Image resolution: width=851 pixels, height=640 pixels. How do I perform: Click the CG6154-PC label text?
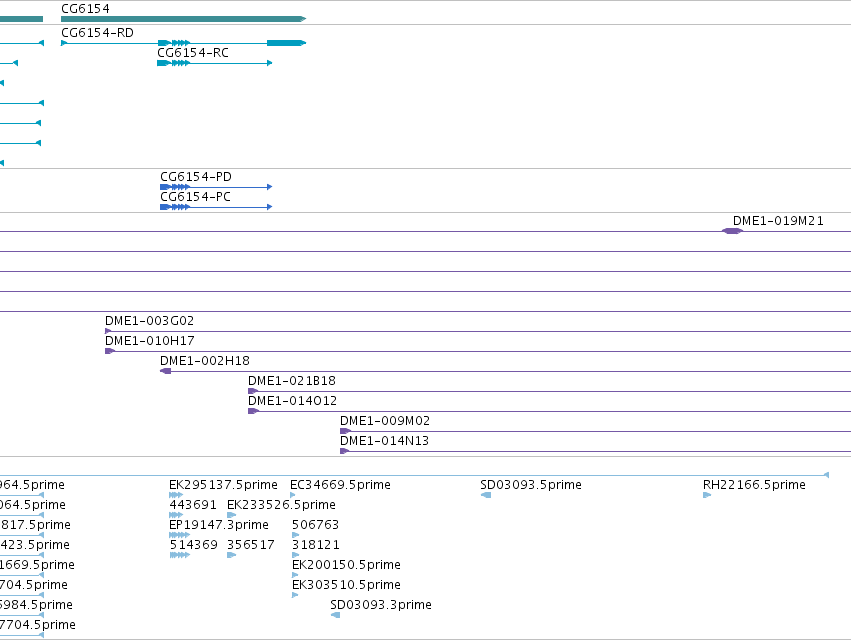(195, 197)
